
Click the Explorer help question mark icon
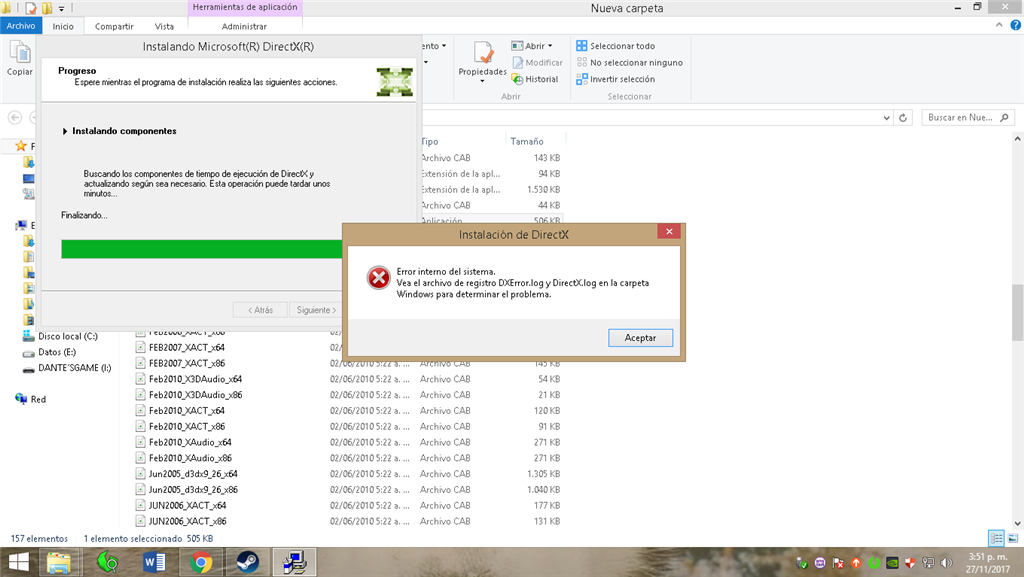pyautogui.click(x=1016, y=25)
